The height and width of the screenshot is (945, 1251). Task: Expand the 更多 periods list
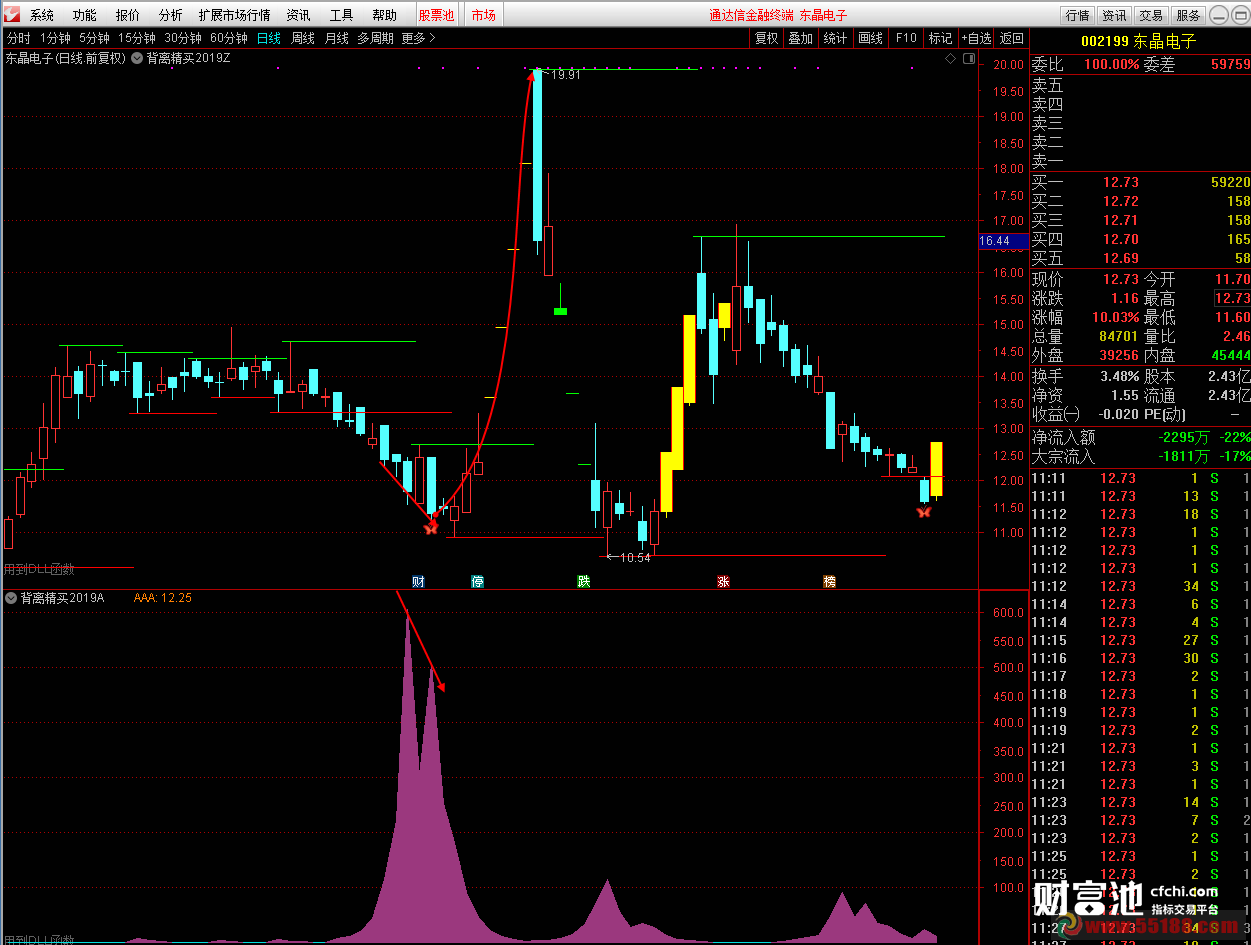[x=419, y=38]
